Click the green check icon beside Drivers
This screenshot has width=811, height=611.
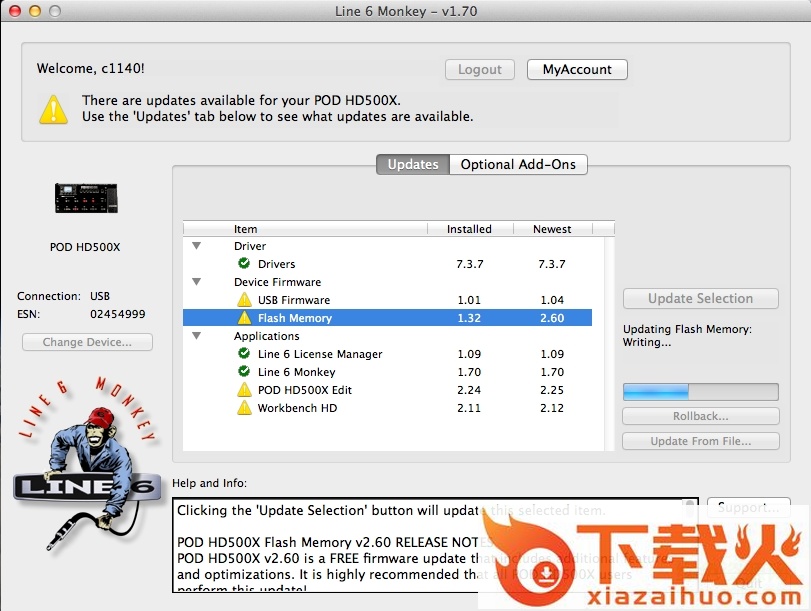pos(244,263)
